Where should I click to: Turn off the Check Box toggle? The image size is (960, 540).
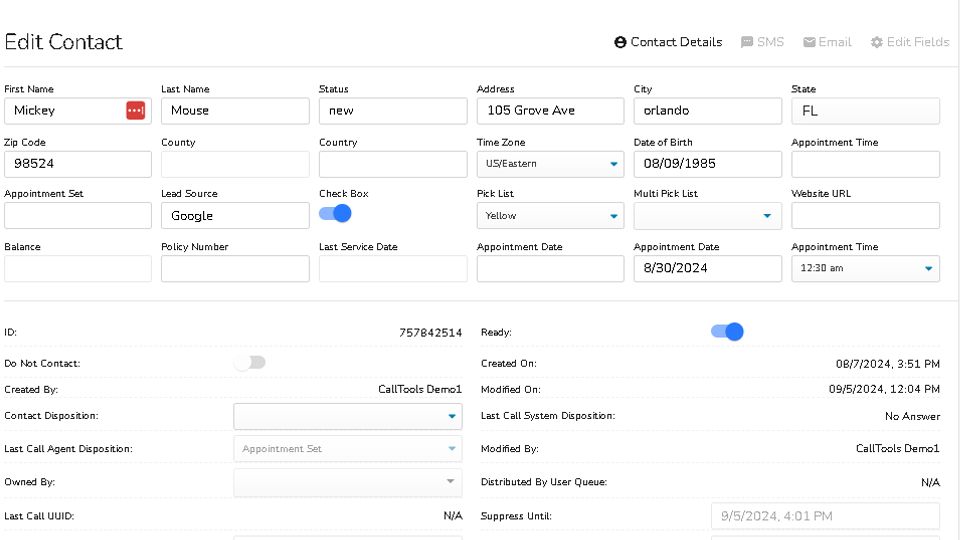(x=335, y=214)
